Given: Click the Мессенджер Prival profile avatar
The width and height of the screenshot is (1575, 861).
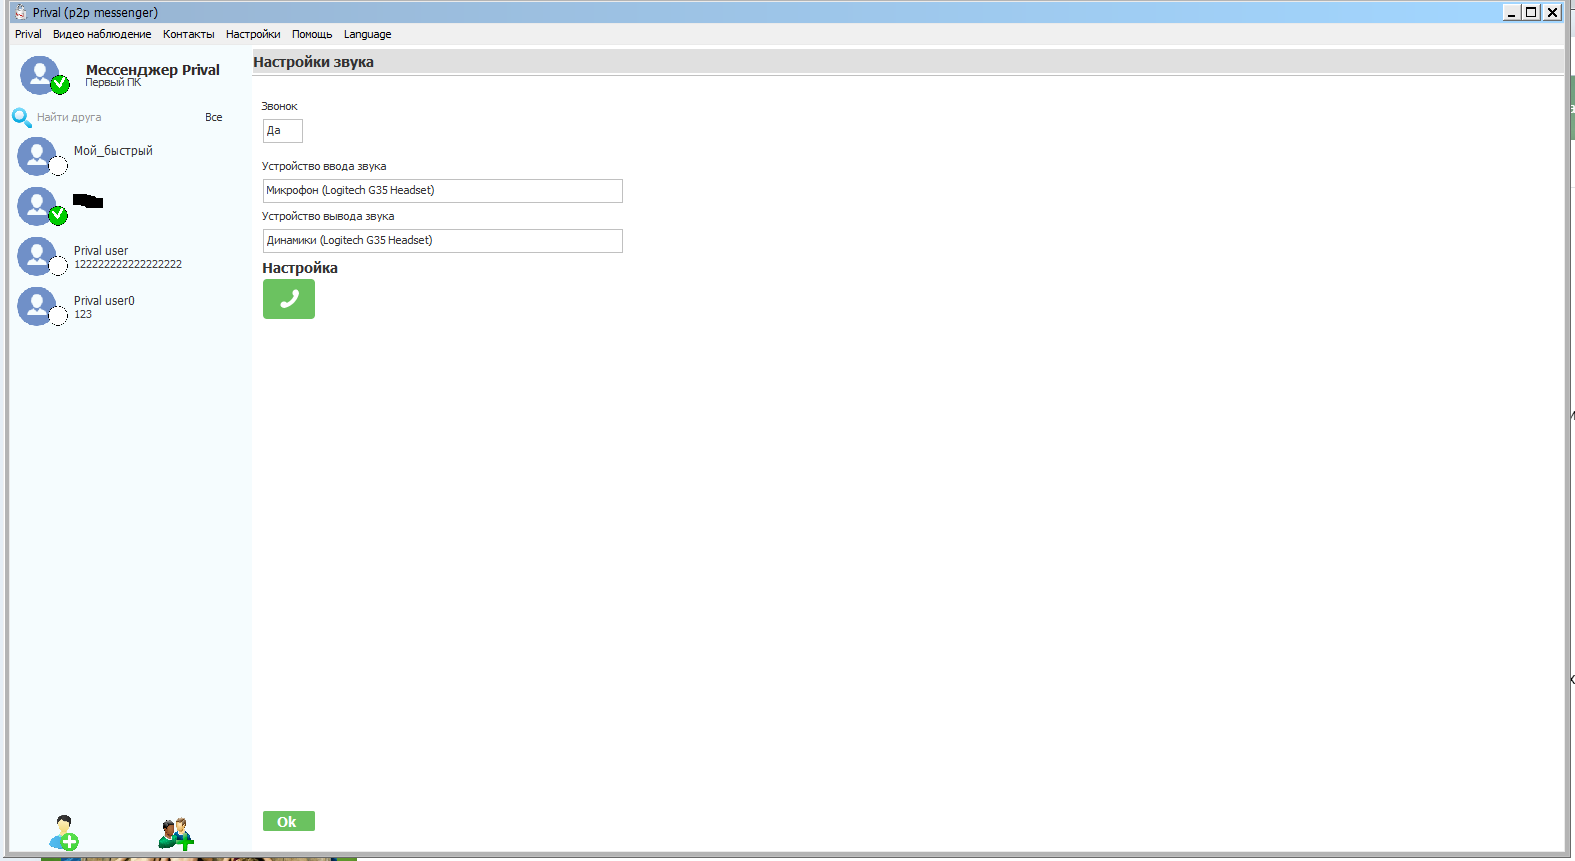Looking at the screenshot, I should pyautogui.click(x=41, y=75).
